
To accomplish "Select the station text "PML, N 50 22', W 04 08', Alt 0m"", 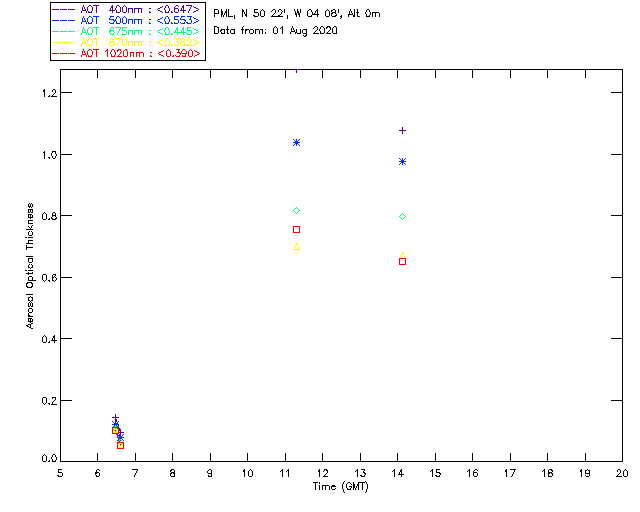I will click(297, 13).
